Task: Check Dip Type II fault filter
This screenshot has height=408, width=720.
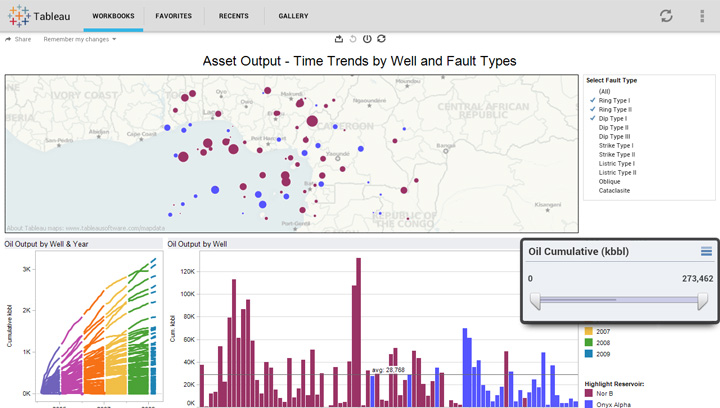Action: [613, 128]
